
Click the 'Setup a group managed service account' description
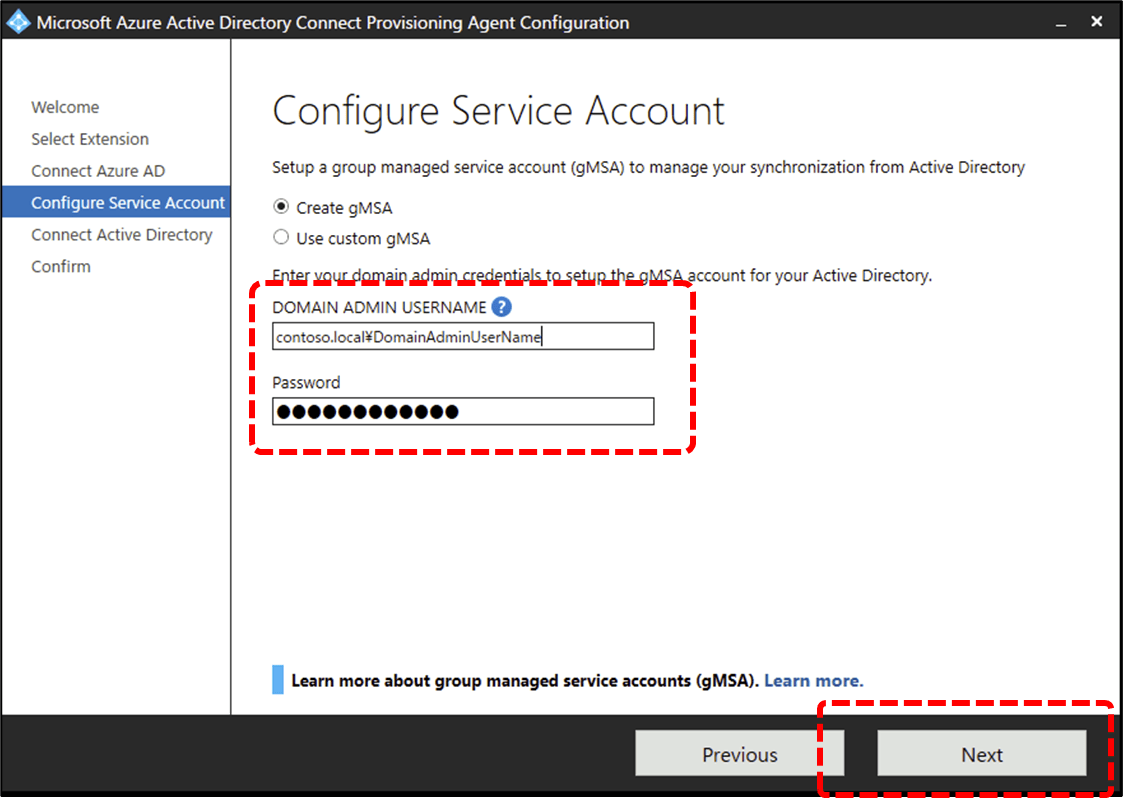[648, 168]
